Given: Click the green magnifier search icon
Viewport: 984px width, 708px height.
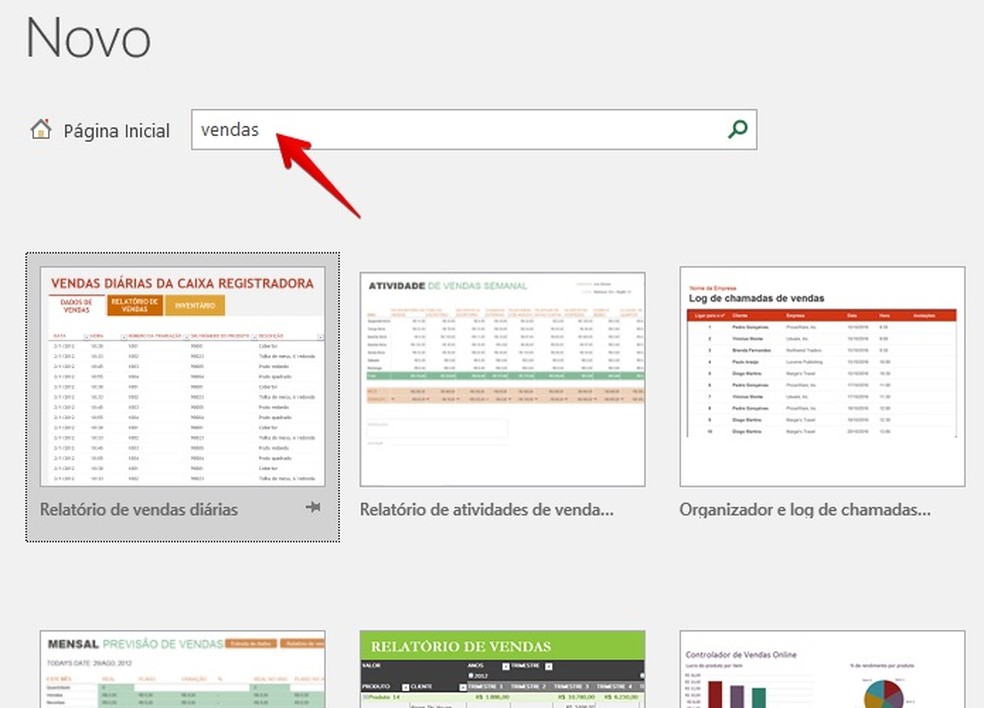Looking at the screenshot, I should 738,129.
